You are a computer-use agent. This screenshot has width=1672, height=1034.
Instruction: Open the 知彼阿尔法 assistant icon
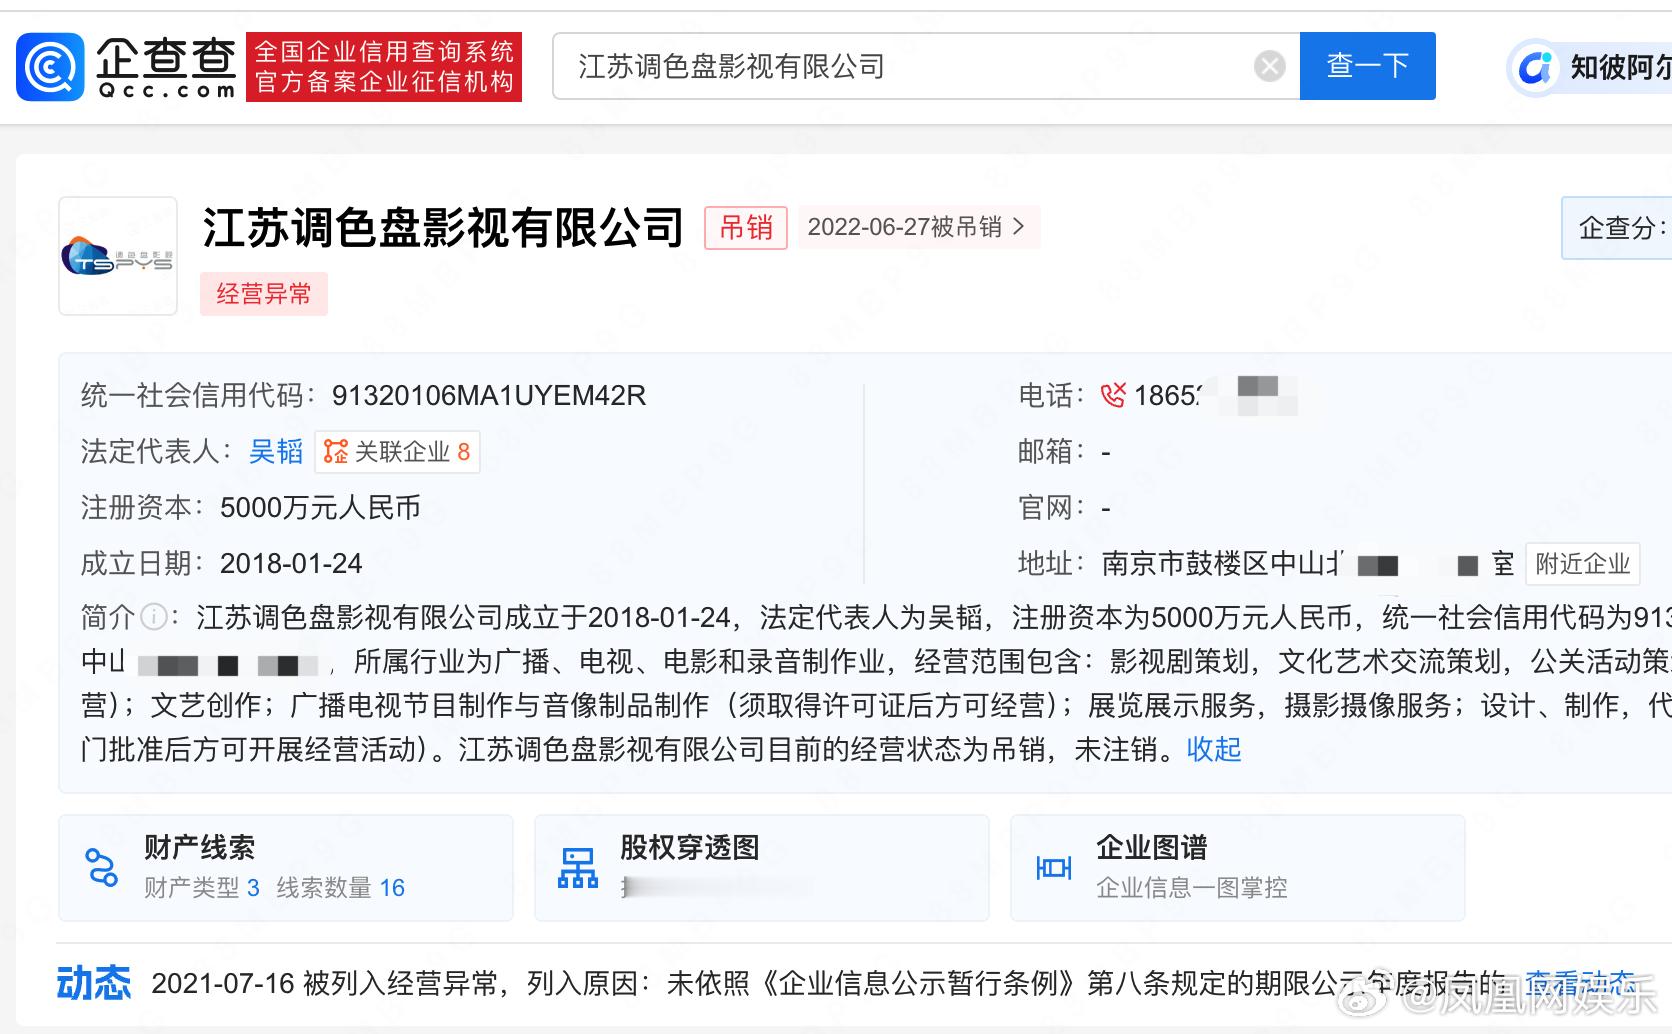click(x=1534, y=67)
